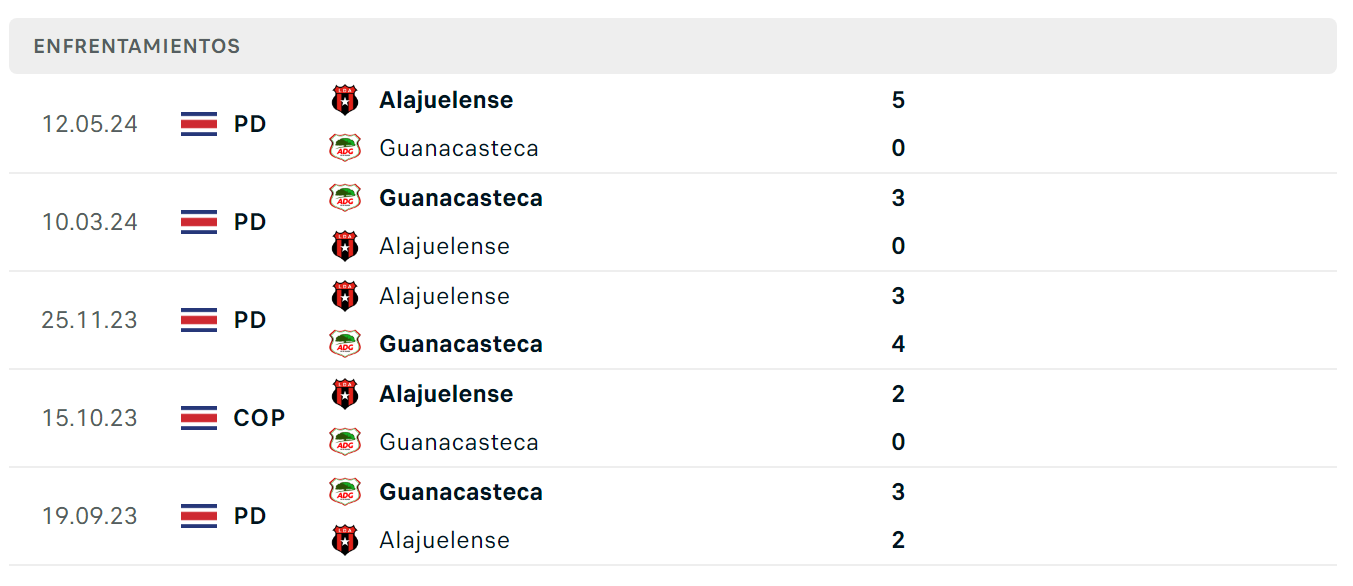Viewport: 1353px width, 586px height.
Task: Click Guanacasteca crest in 19.09.23 match
Action: click(345, 492)
